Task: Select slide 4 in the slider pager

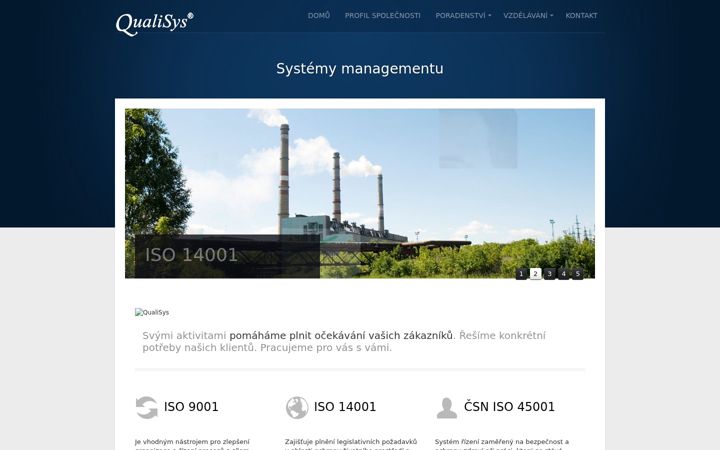Action: (x=563, y=274)
